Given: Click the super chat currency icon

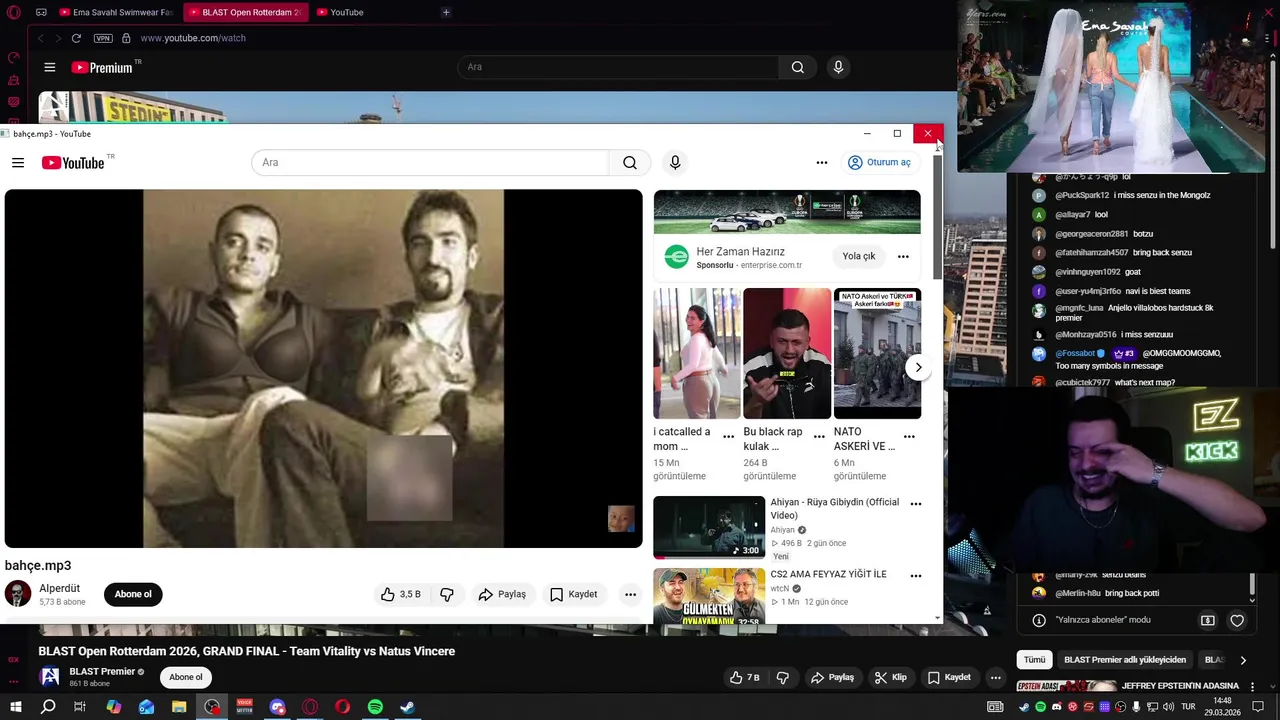Looking at the screenshot, I should click(x=1207, y=620).
